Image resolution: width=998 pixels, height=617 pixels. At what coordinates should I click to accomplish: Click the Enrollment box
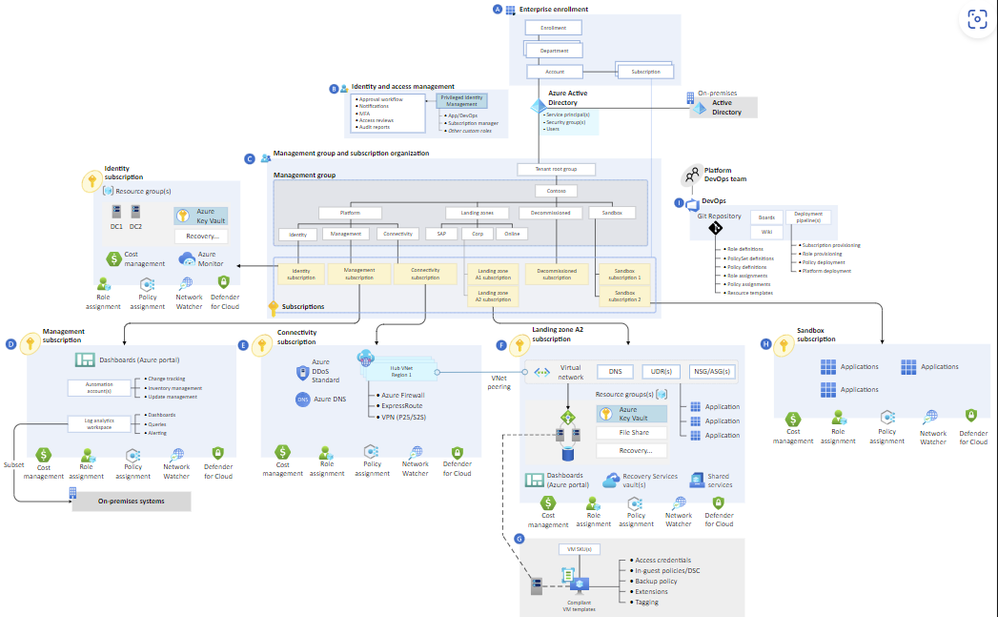[x=553, y=28]
